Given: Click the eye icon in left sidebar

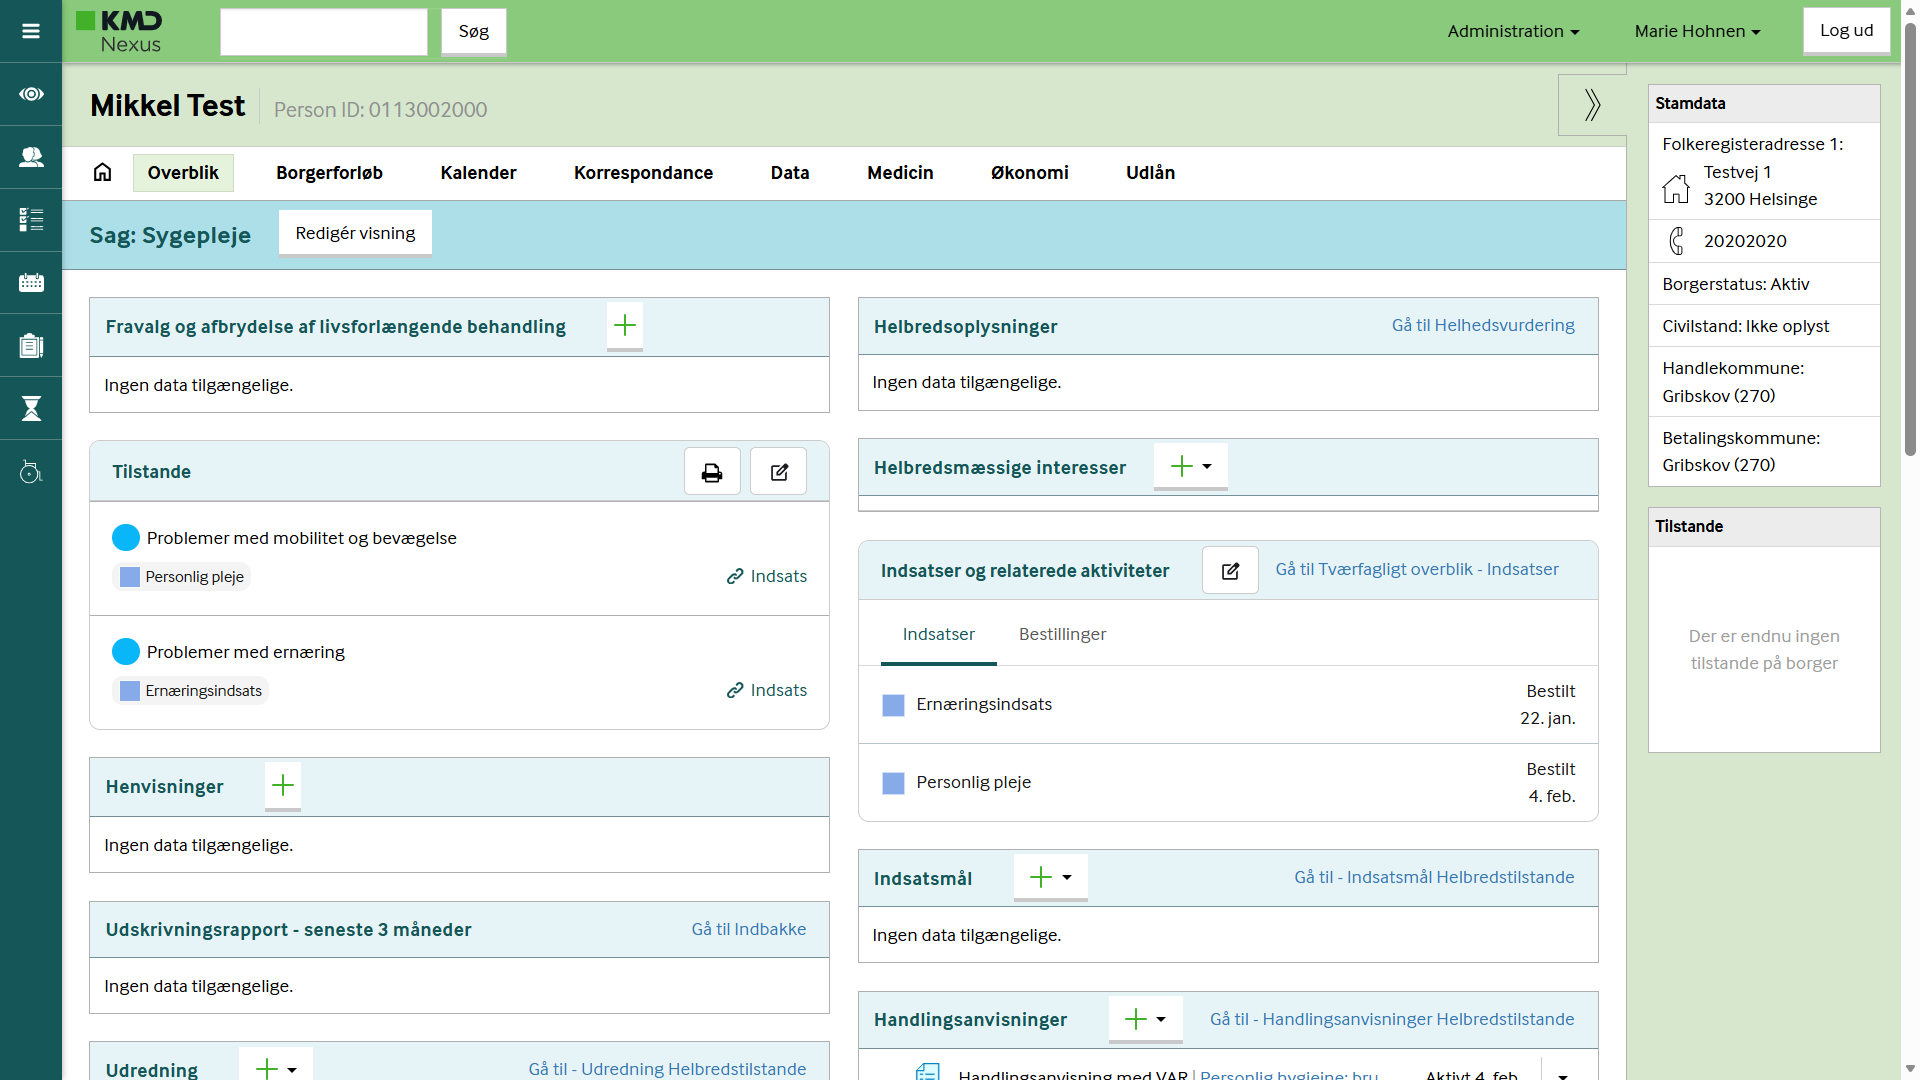Looking at the screenshot, I should tap(31, 94).
